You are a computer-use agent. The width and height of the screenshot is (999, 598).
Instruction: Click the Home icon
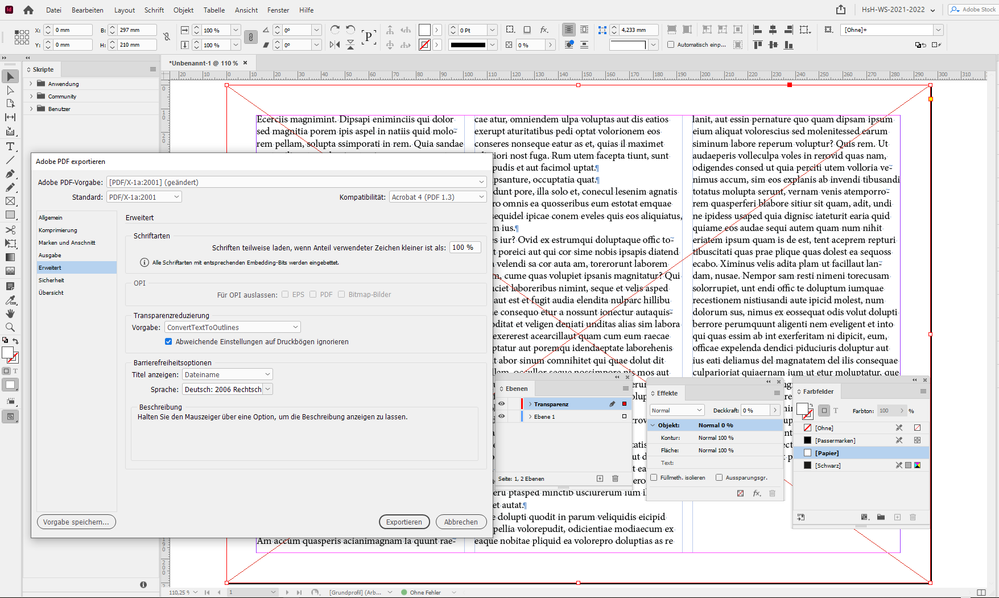(28, 10)
